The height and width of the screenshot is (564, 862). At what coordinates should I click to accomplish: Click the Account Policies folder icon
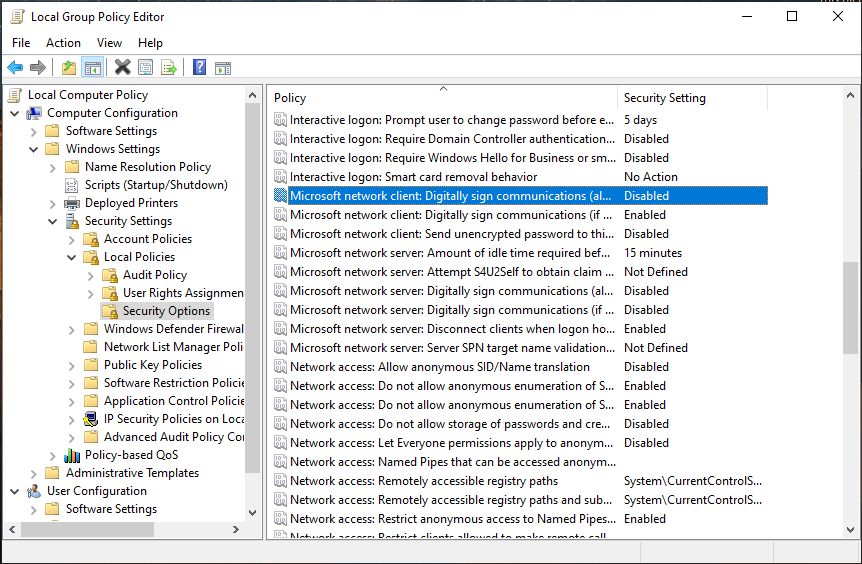[x=91, y=239]
